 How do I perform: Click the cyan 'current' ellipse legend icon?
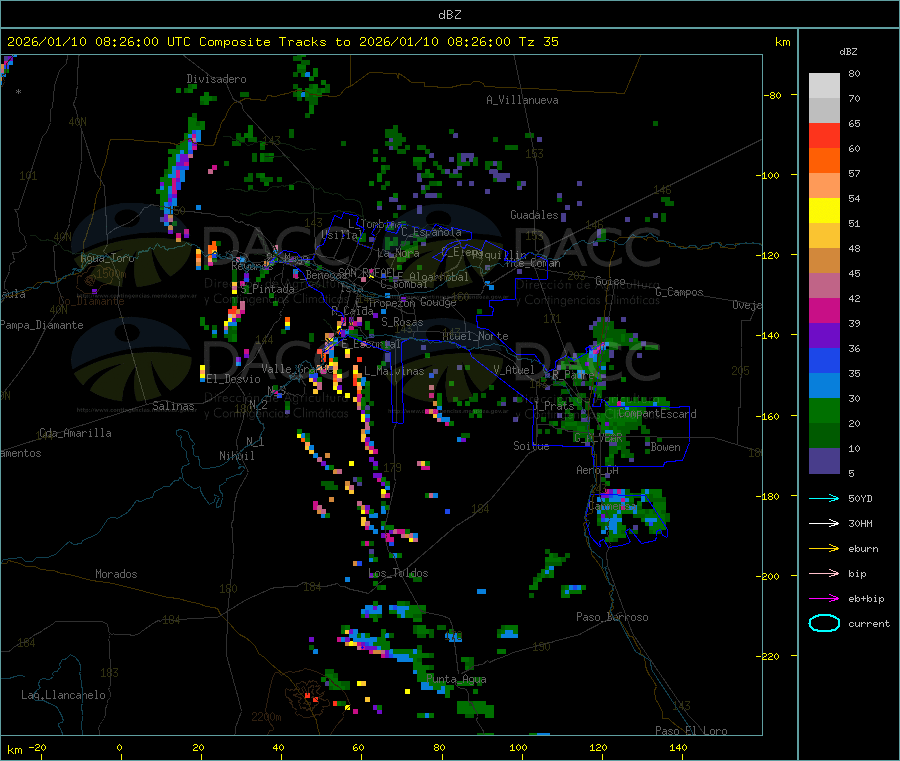824,623
